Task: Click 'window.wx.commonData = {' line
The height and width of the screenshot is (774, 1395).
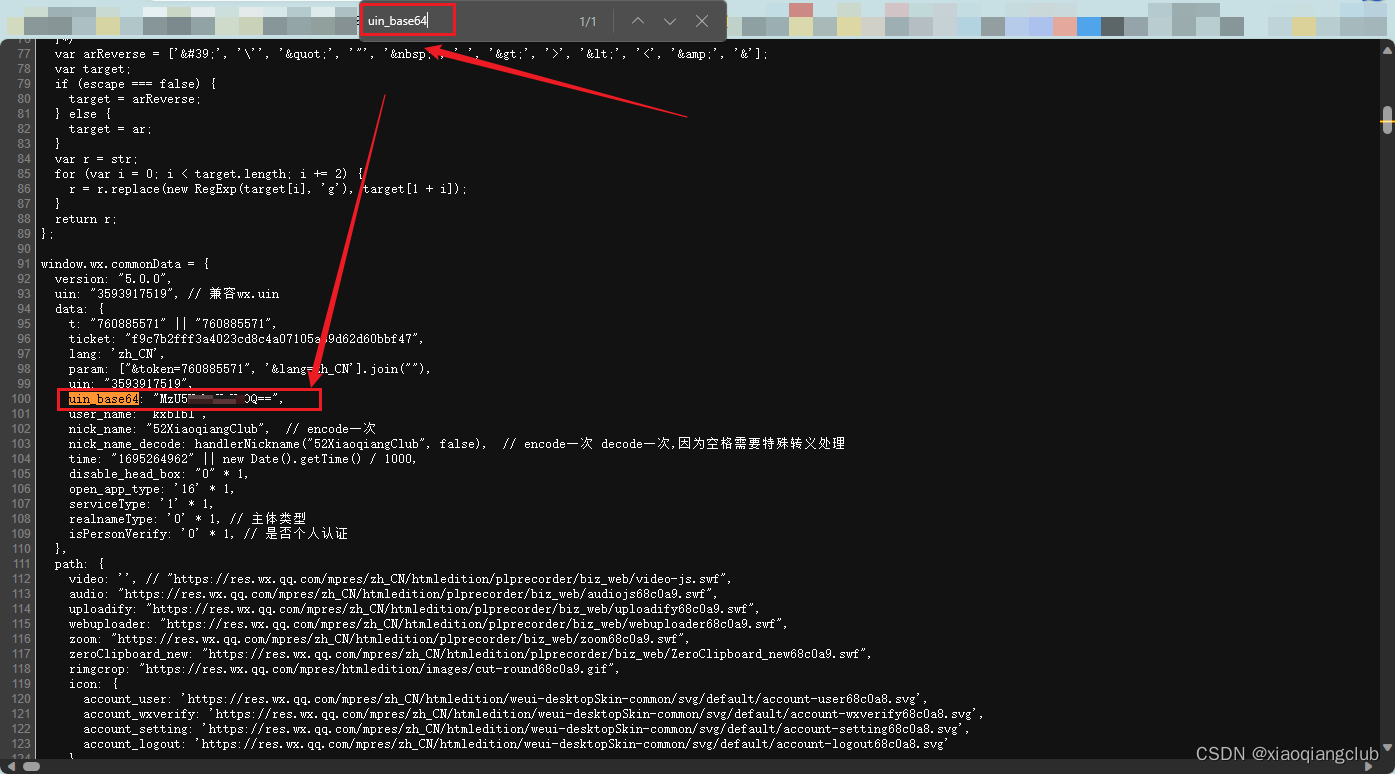Action: coord(125,264)
